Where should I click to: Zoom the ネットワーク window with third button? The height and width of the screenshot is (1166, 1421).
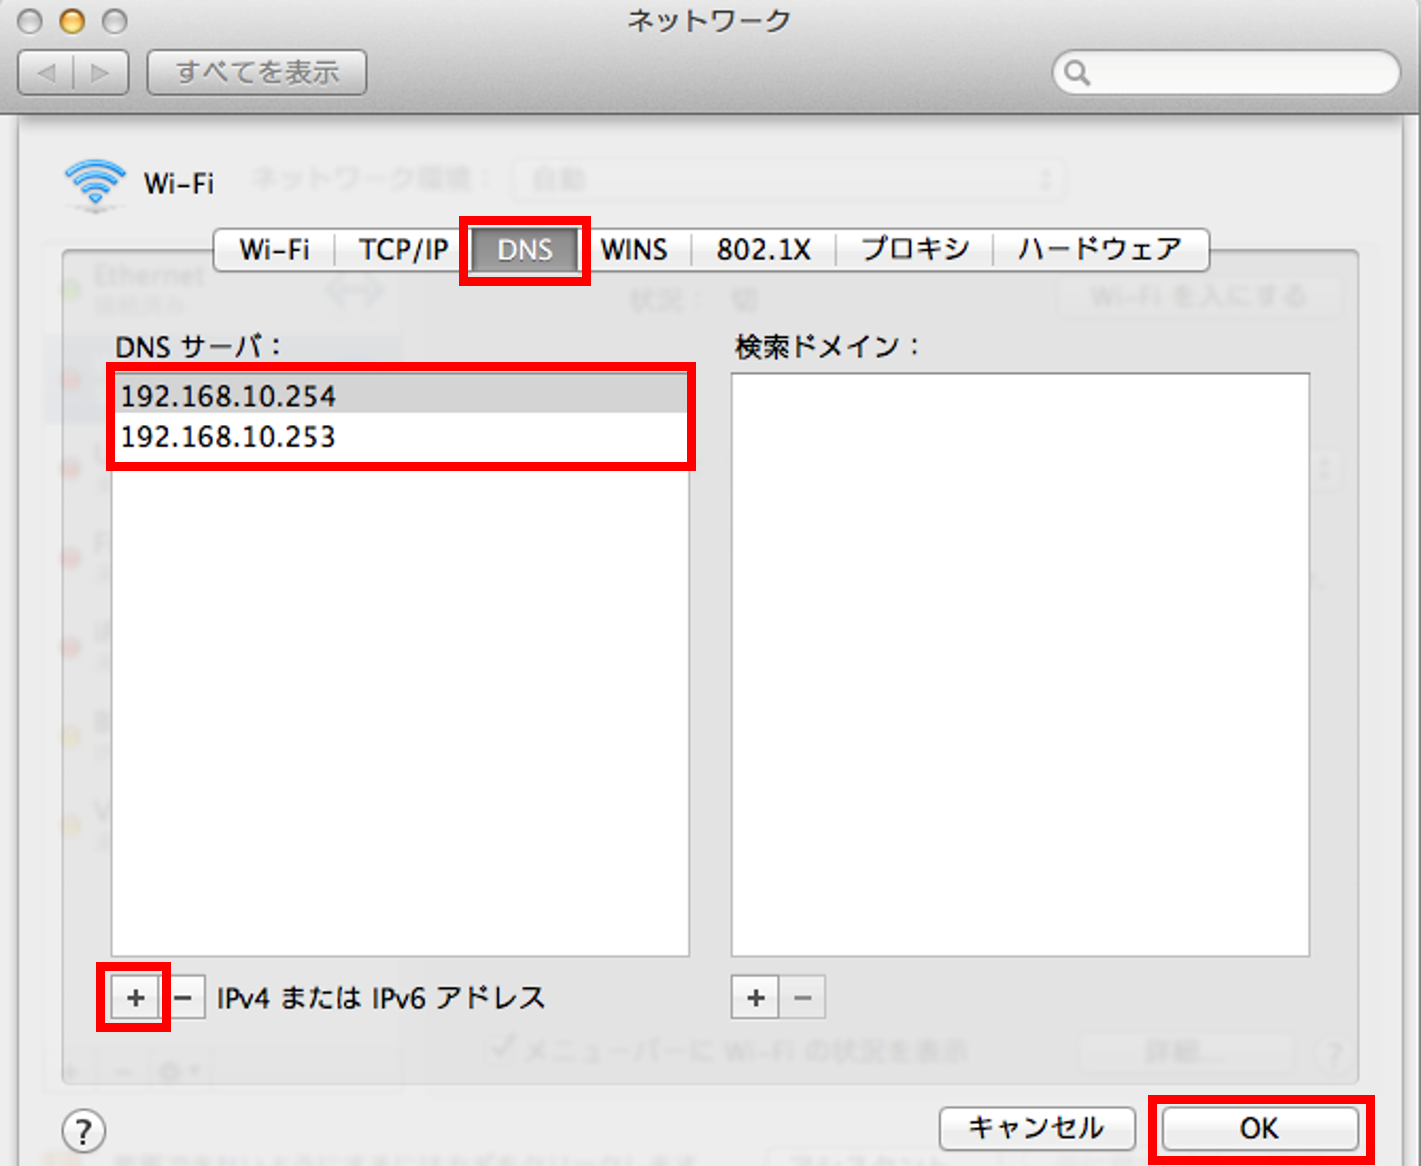coord(115,20)
